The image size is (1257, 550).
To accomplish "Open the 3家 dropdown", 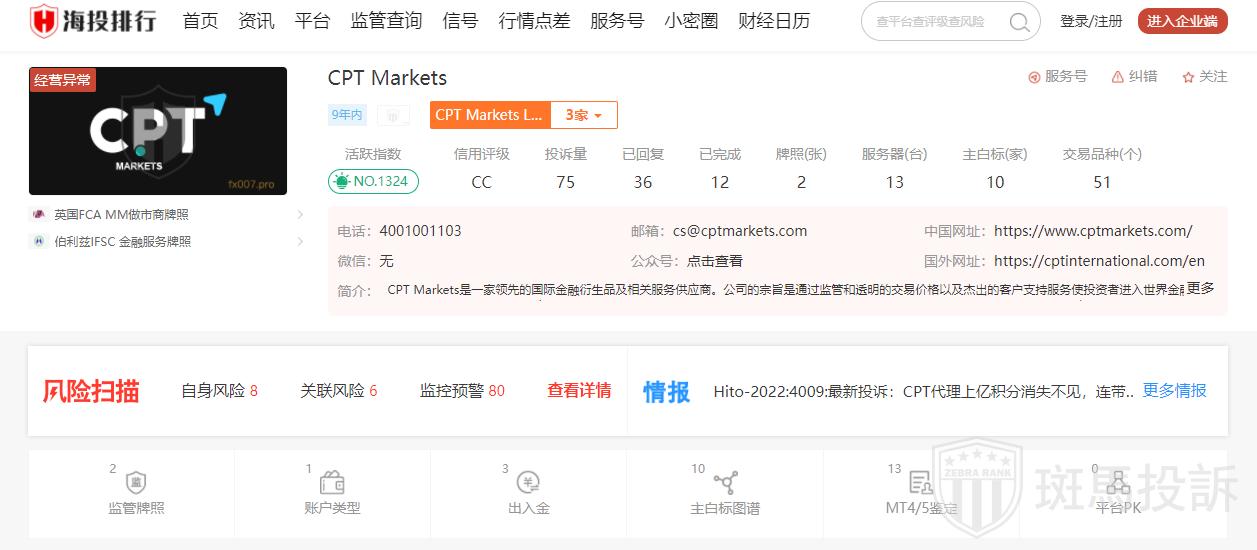I will tap(584, 115).
